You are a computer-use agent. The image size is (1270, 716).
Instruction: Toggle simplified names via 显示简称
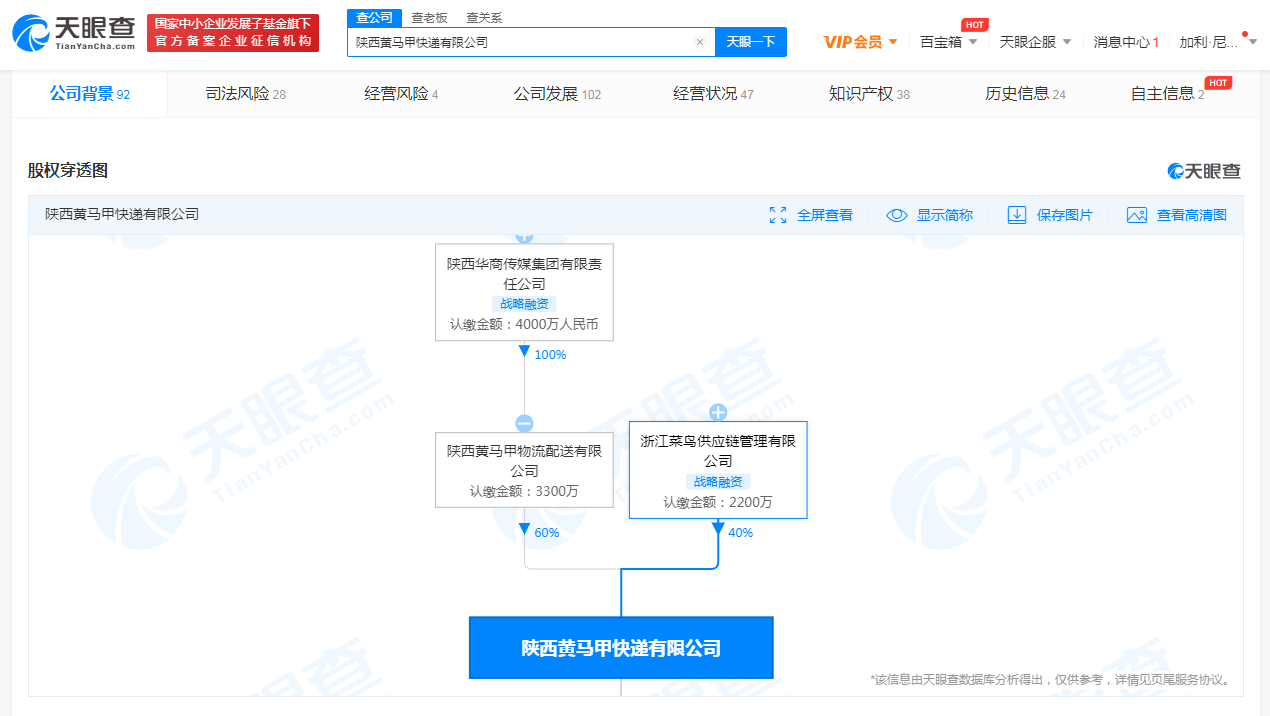click(944, 214)
